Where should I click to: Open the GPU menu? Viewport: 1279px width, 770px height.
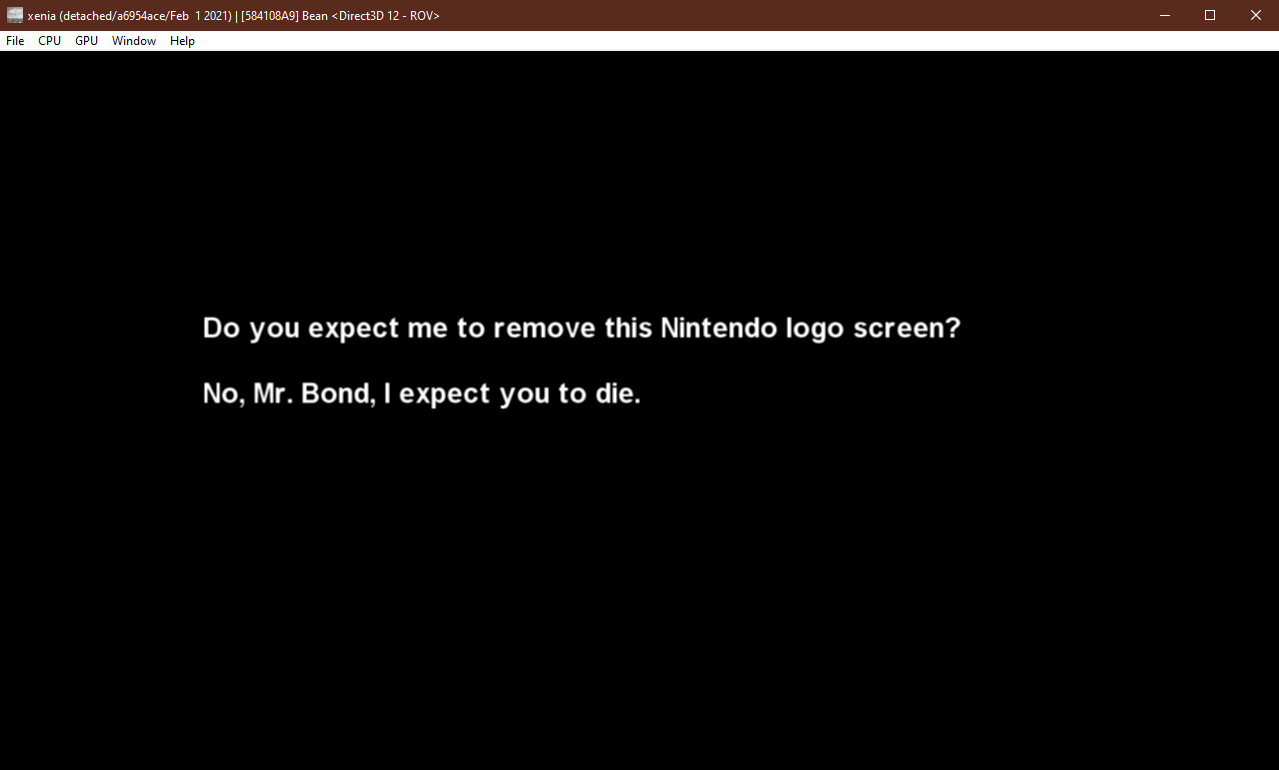[x=86, y=41]
